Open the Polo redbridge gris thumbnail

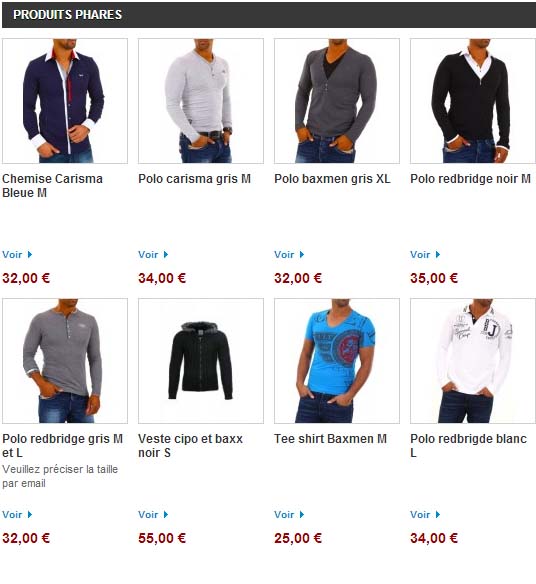pos(65,361)
